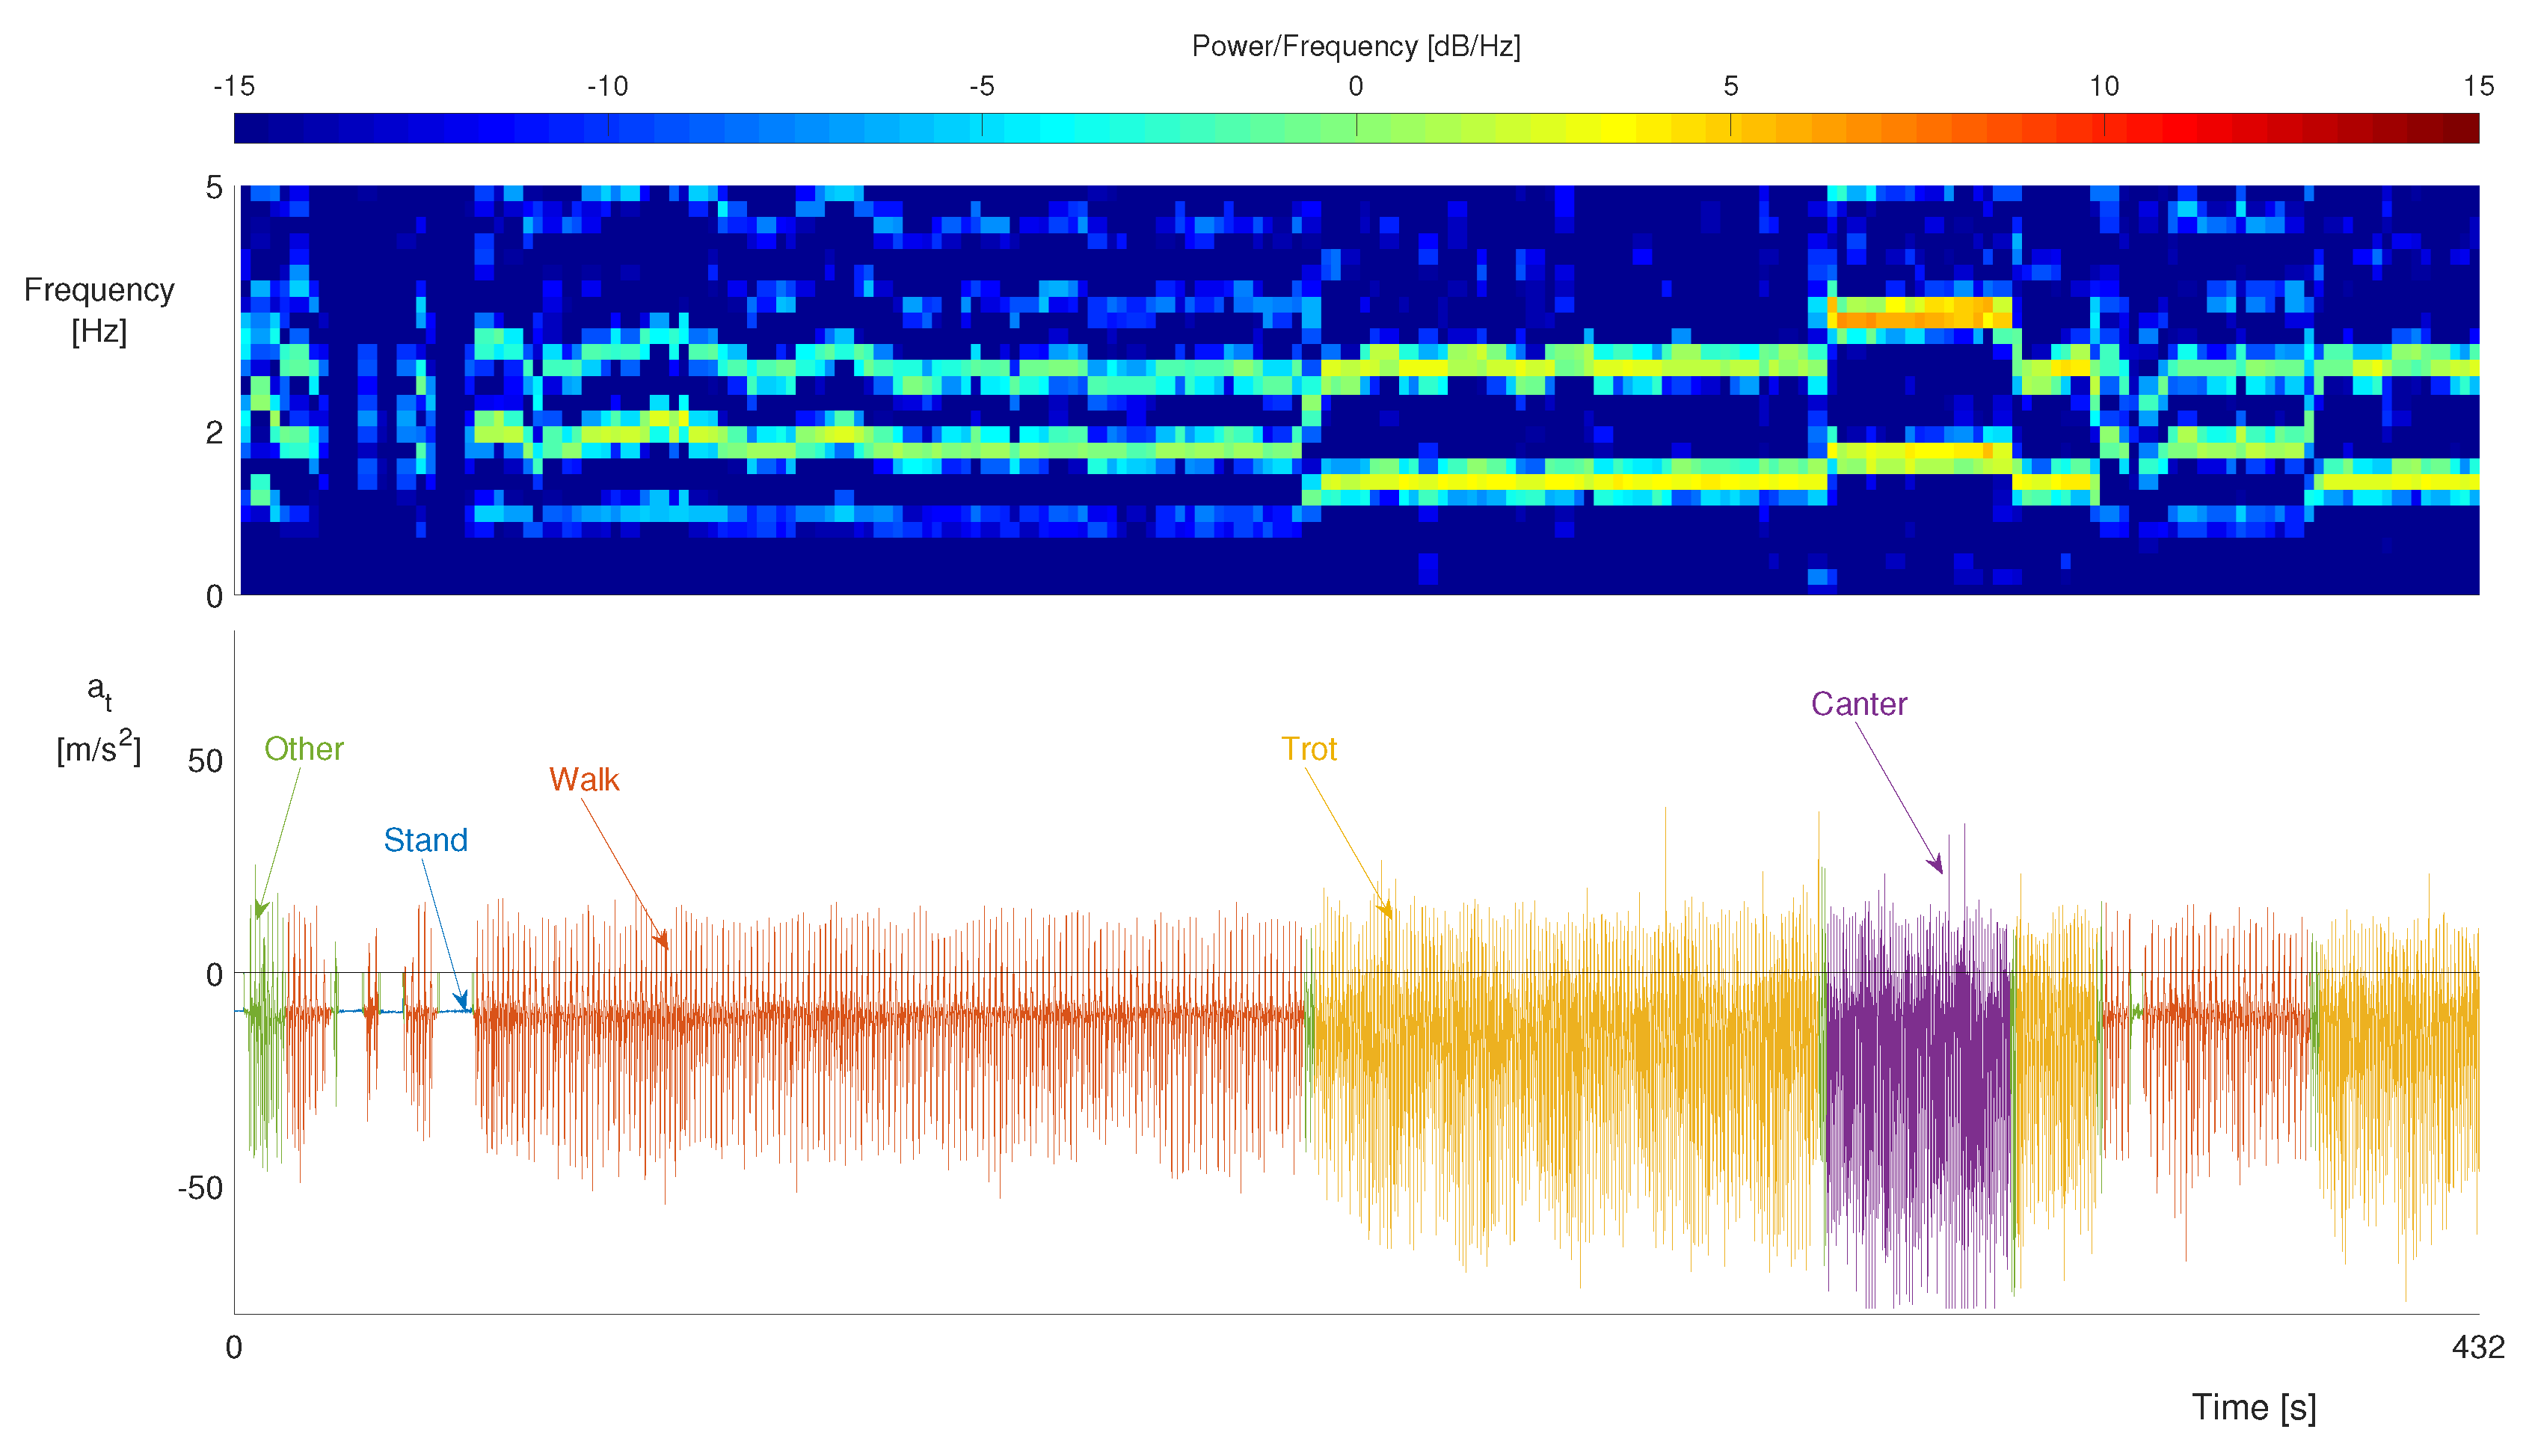
Task: Click the blue 'Stand' annotation label
Action: tap(425, 840)
